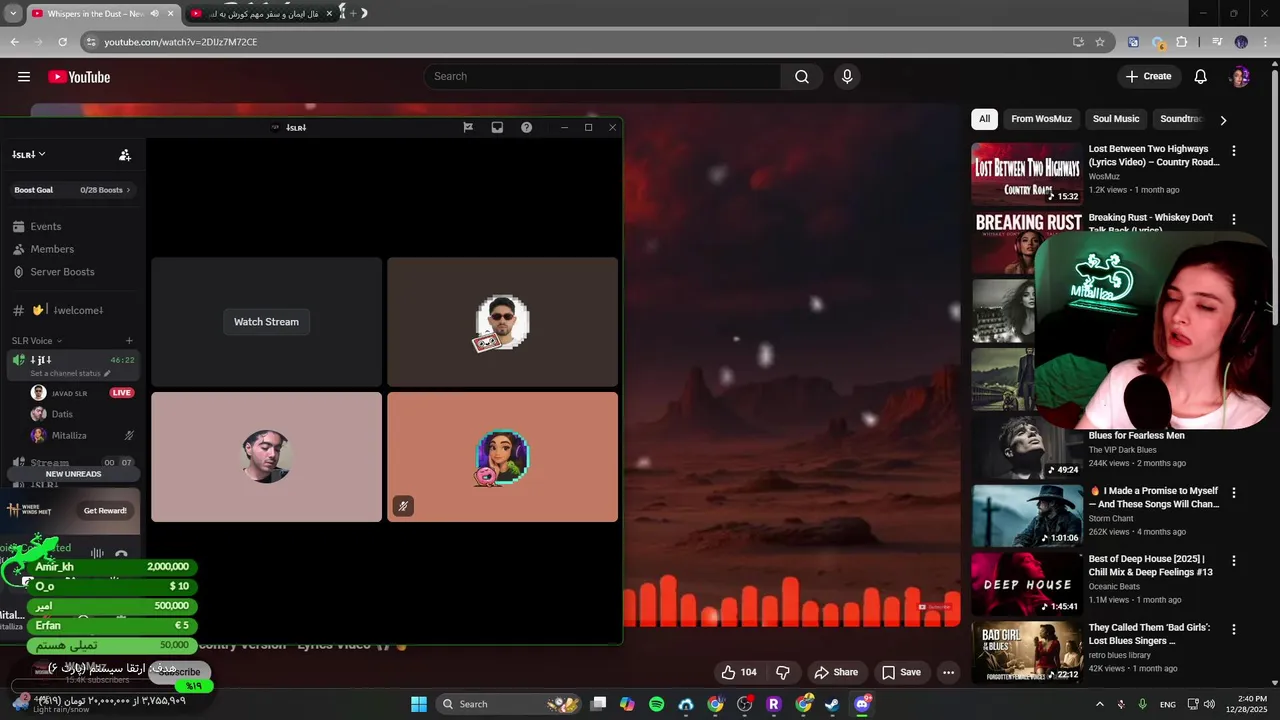Open Steam from the taskbar
The image size is (1280, 720).
832,704
